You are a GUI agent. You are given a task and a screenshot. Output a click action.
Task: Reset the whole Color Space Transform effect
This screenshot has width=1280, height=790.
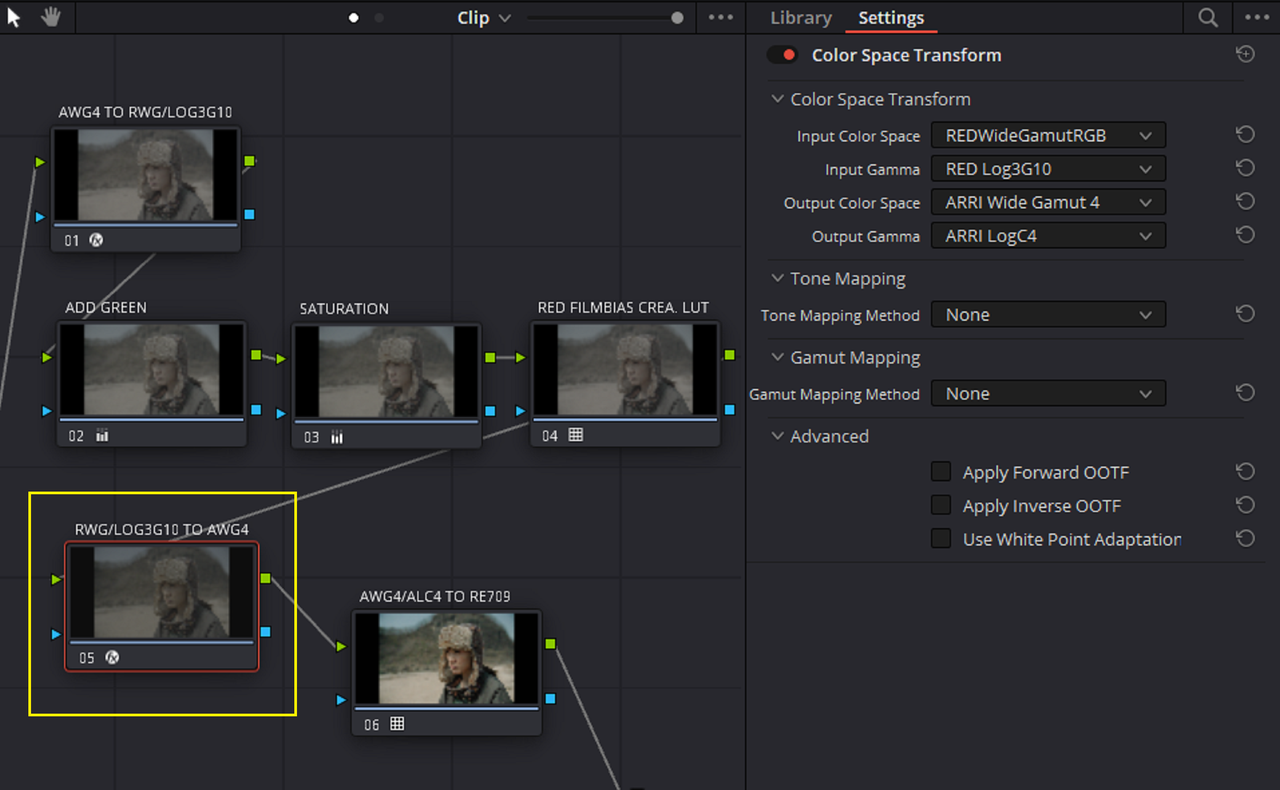pos(1245,55)
